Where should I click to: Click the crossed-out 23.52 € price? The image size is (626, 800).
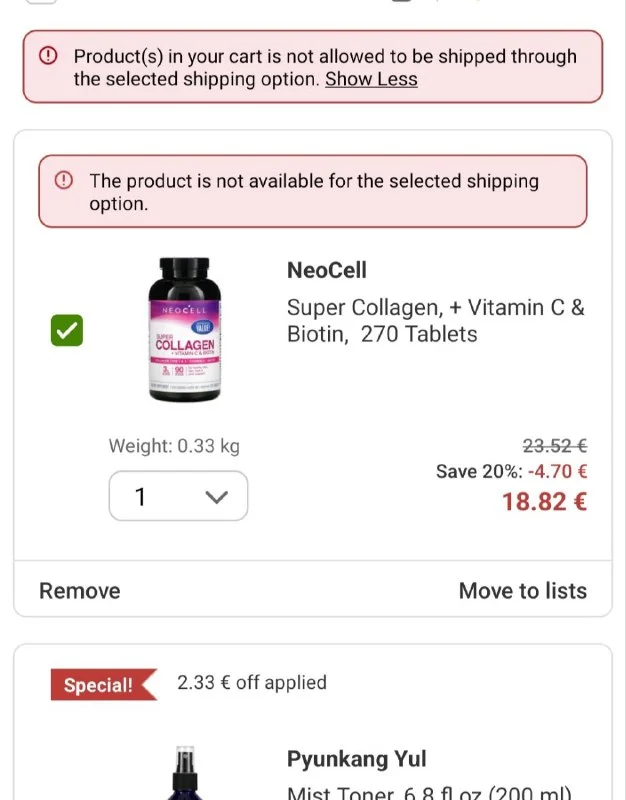(554, 446)
